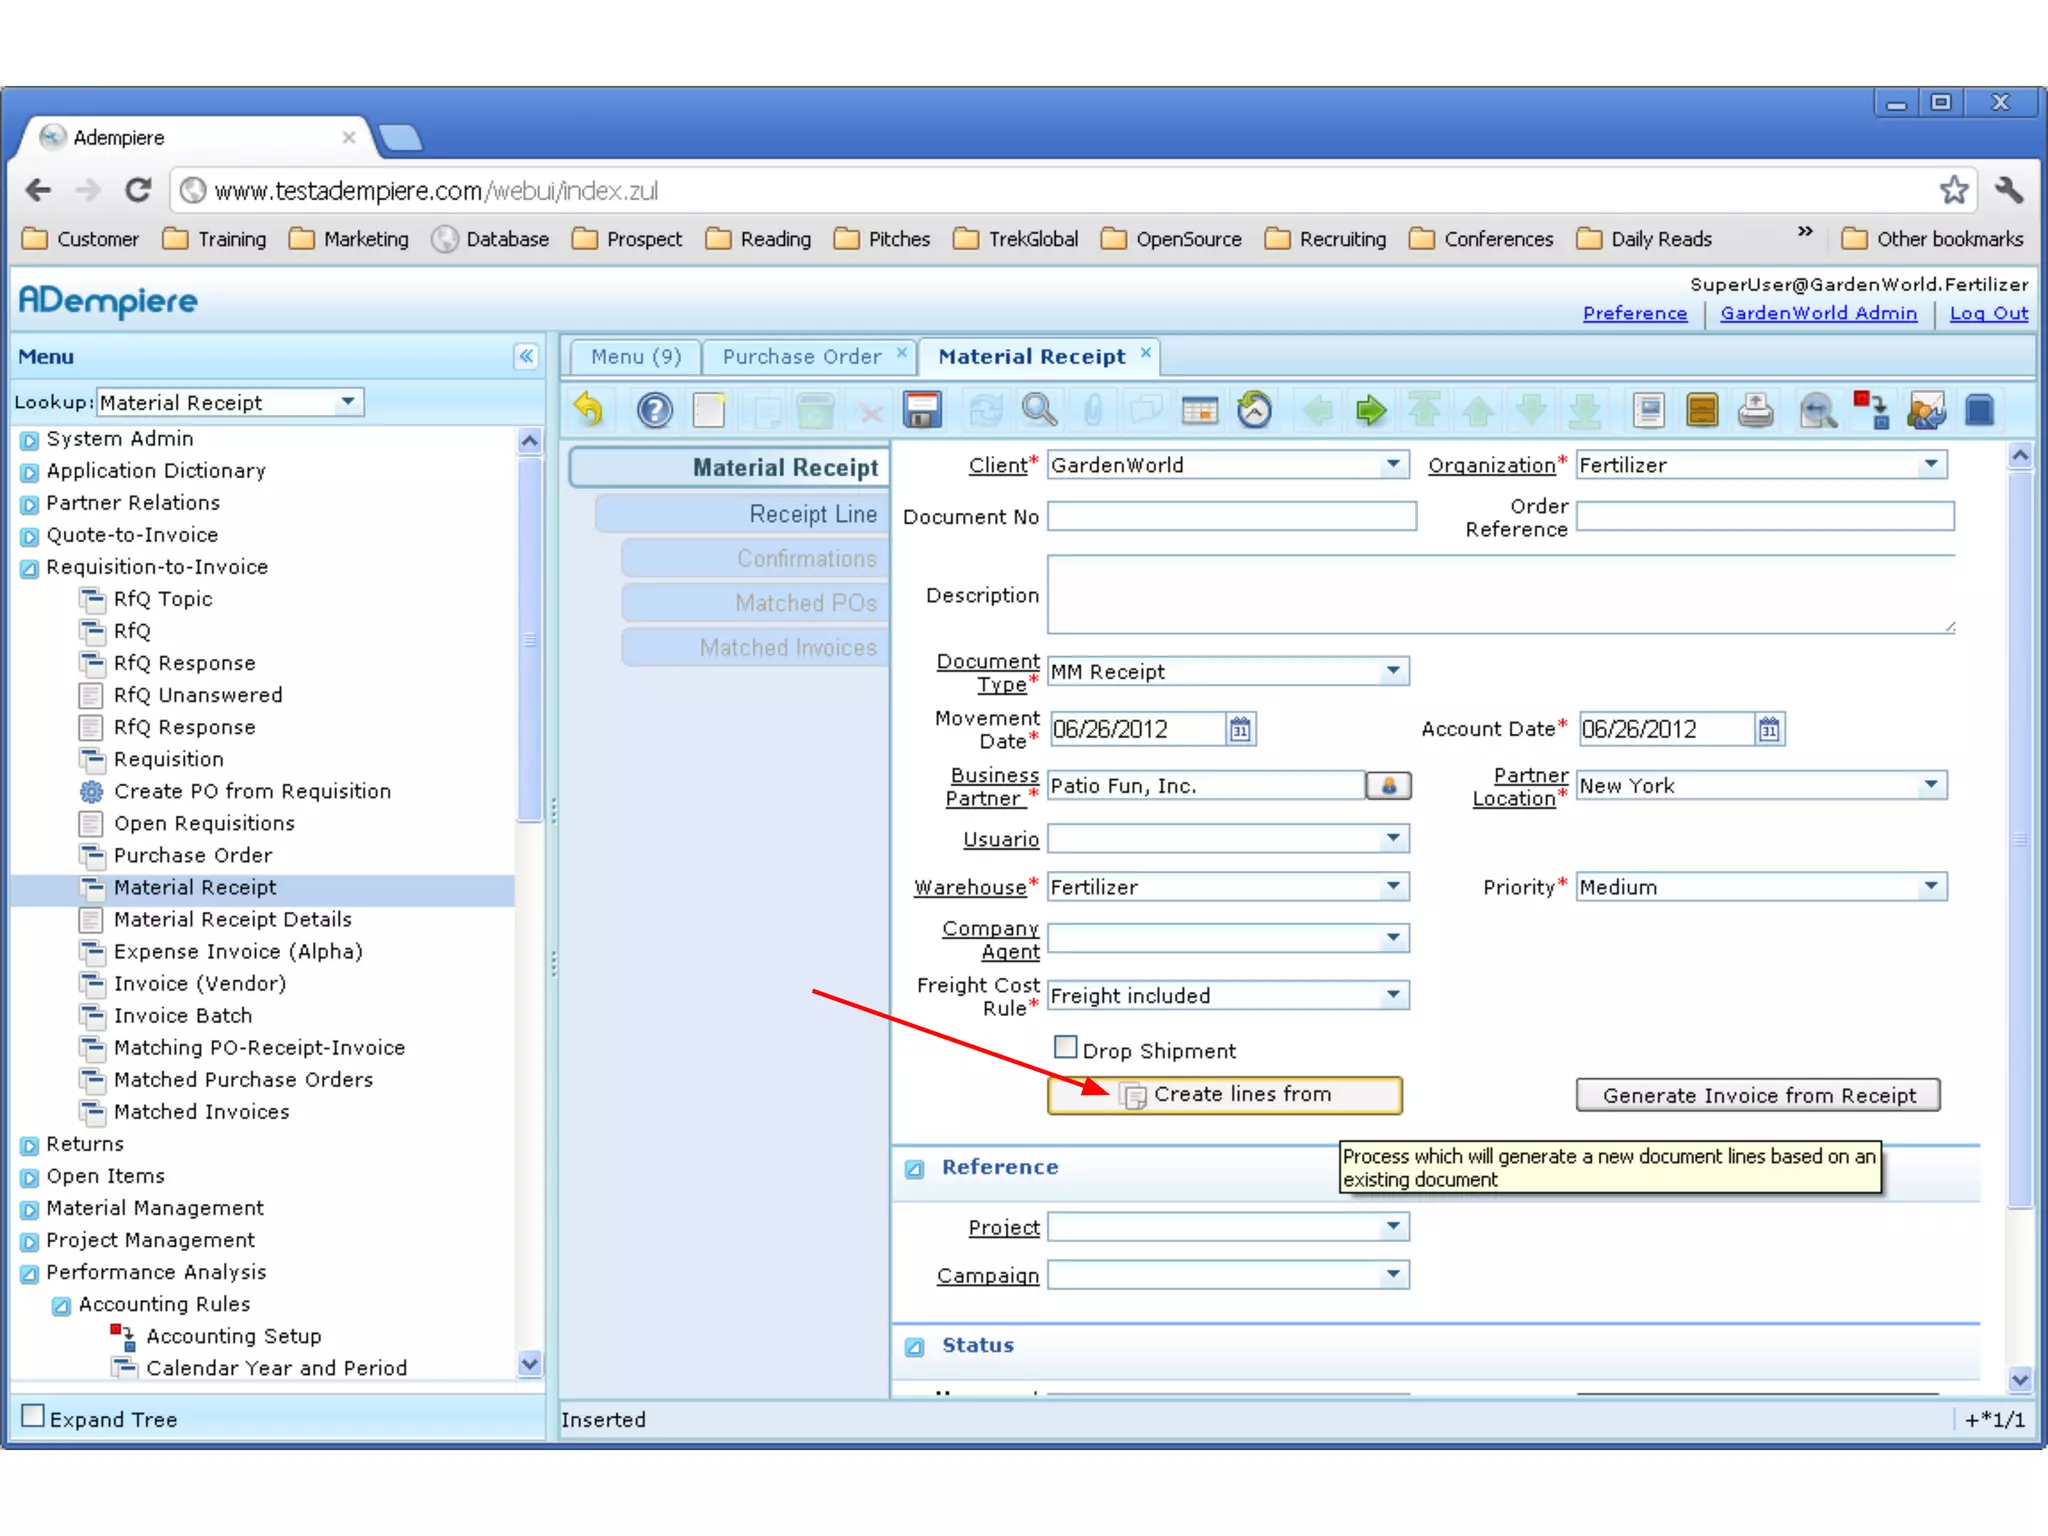Click the Report toolbar icon

(x=1648, y=410)
